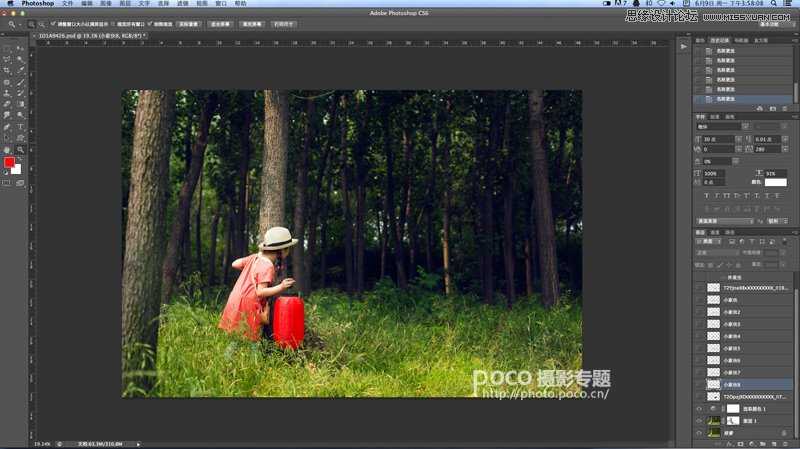Select the Lasso tool

coord(7,59)
